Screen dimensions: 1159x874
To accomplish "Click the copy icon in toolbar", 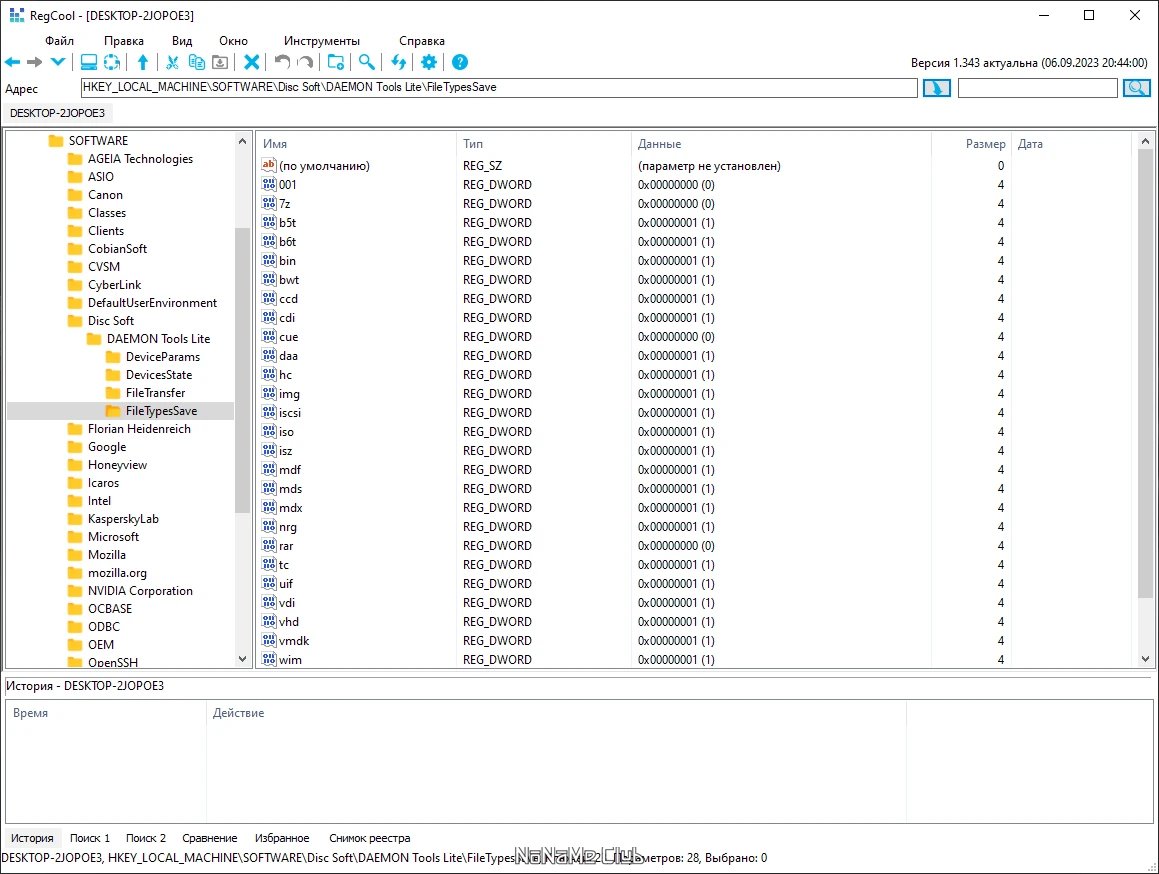I will 196,62.
